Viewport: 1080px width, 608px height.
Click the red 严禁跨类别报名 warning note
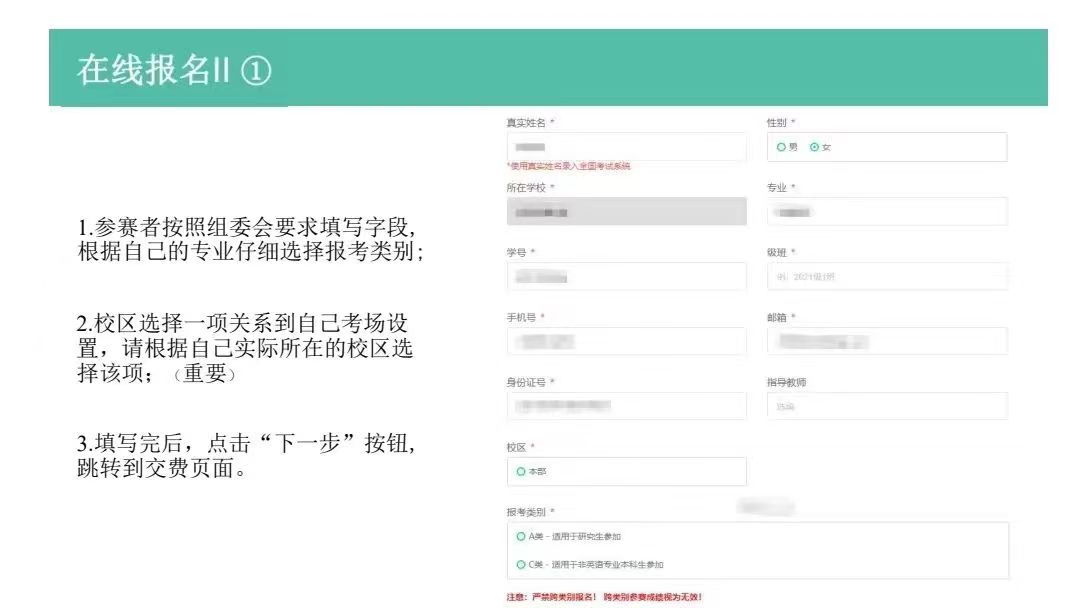point(604,597)
